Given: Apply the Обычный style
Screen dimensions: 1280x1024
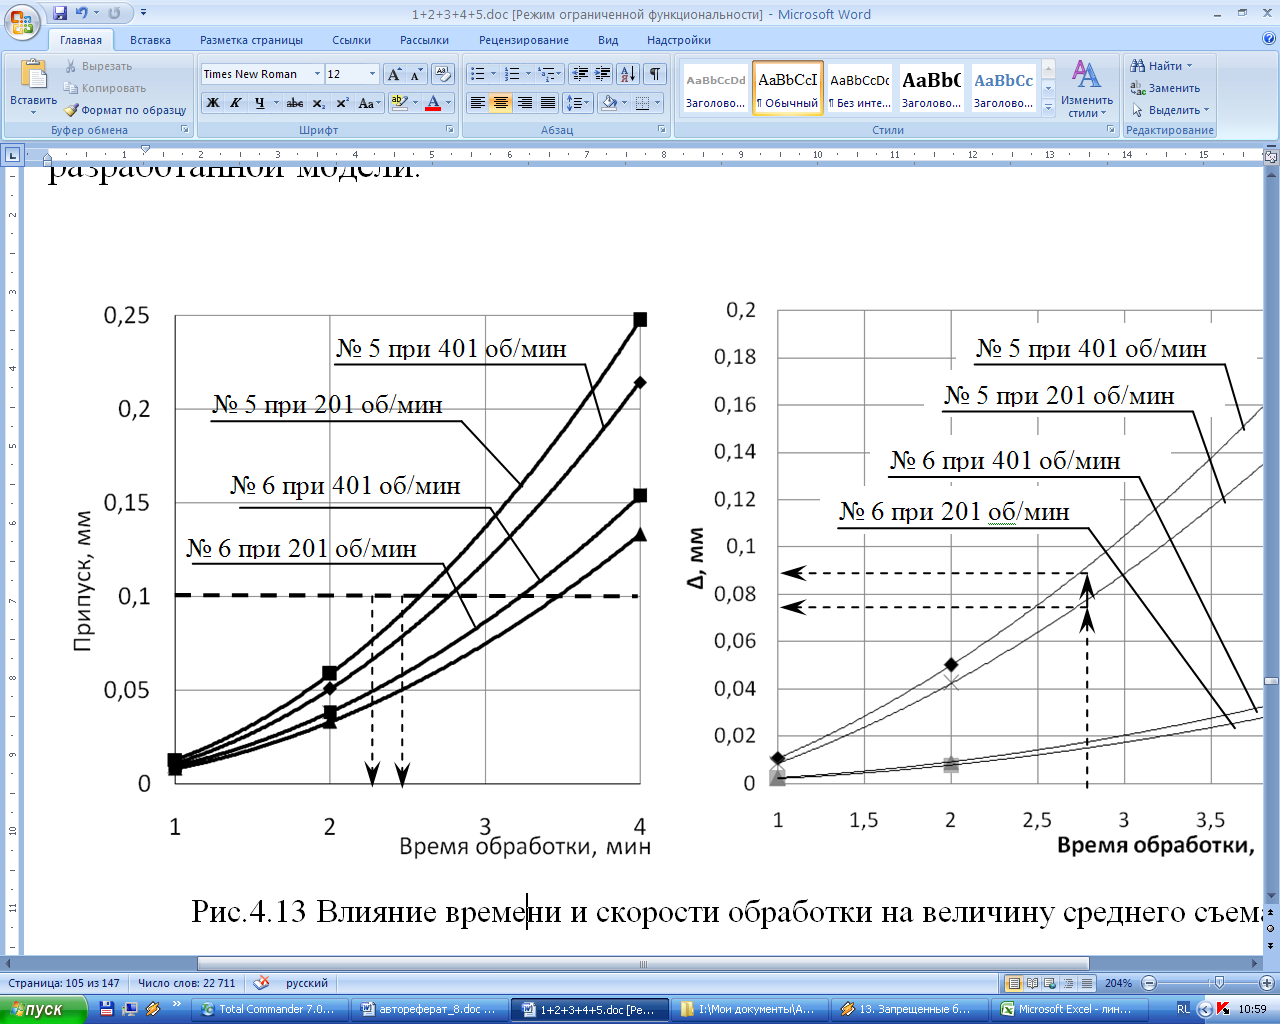Looking at the screenshot, I should pos(788,89).
